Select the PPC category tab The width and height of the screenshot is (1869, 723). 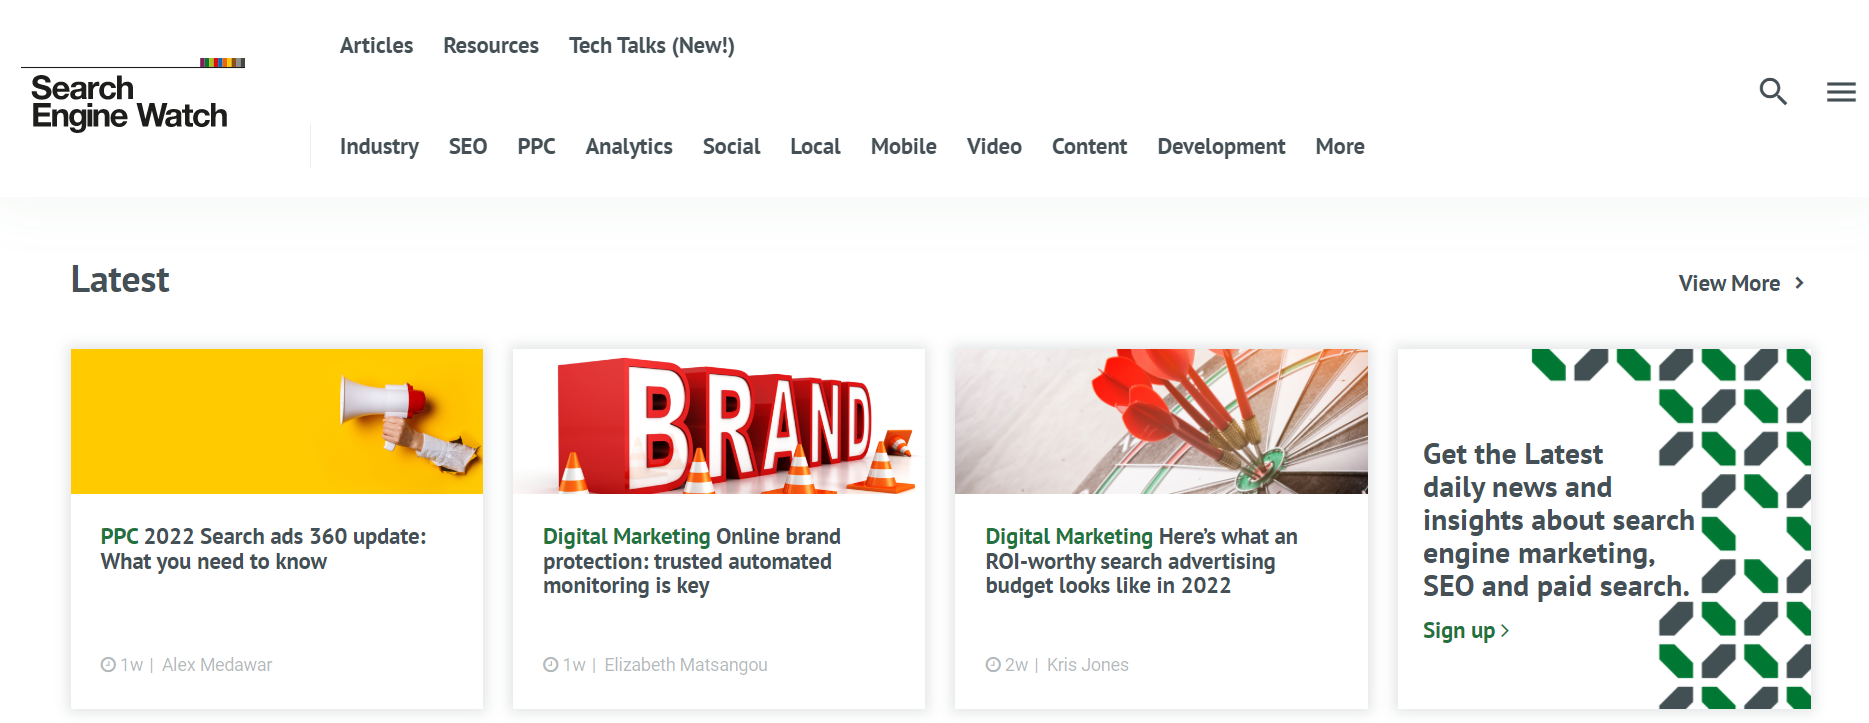point(536,147)
